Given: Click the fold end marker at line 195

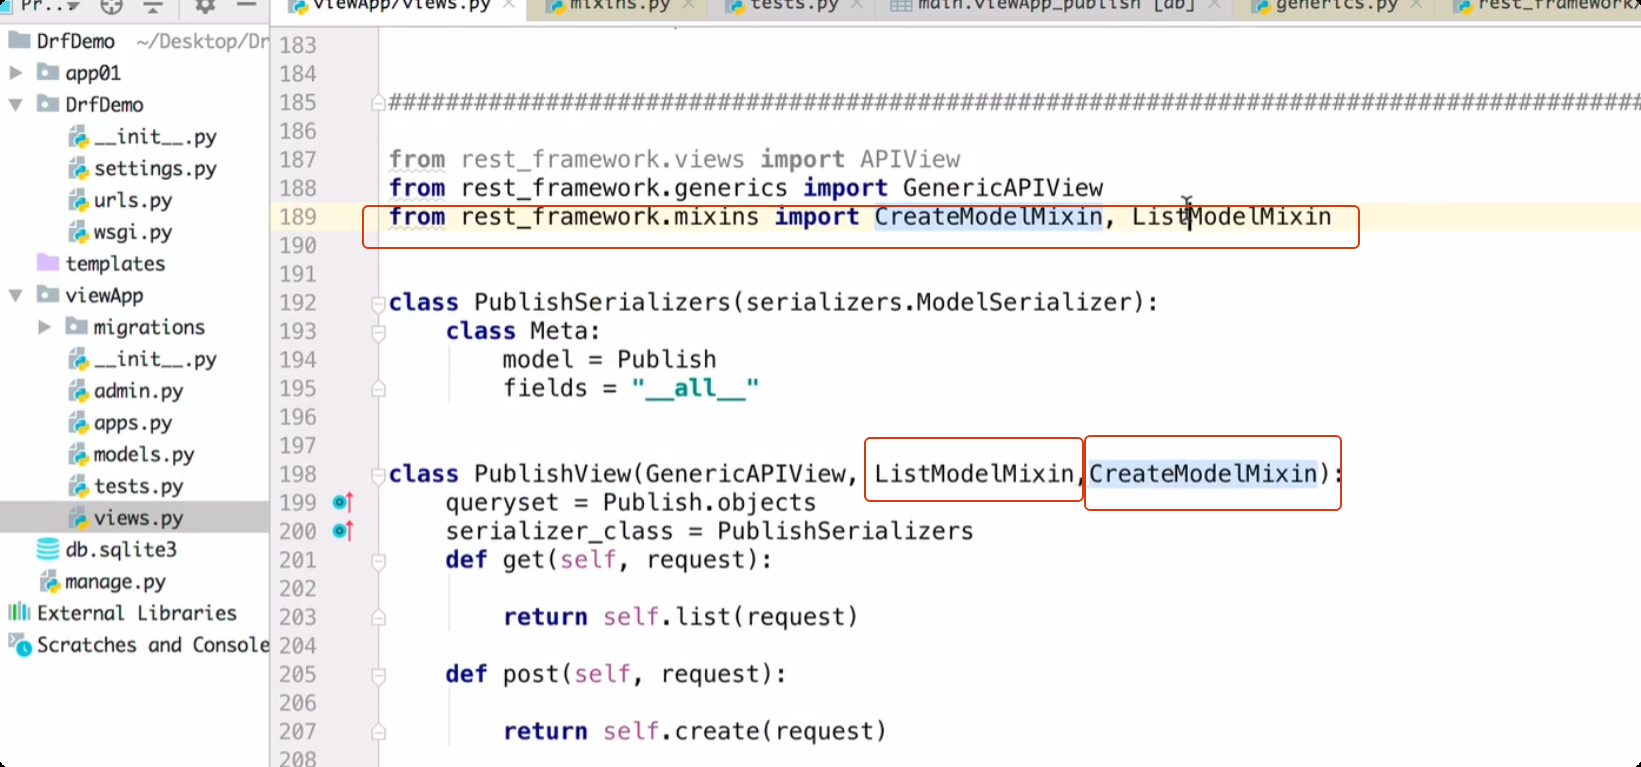Looking at the screenshot, I should point(379,389).
